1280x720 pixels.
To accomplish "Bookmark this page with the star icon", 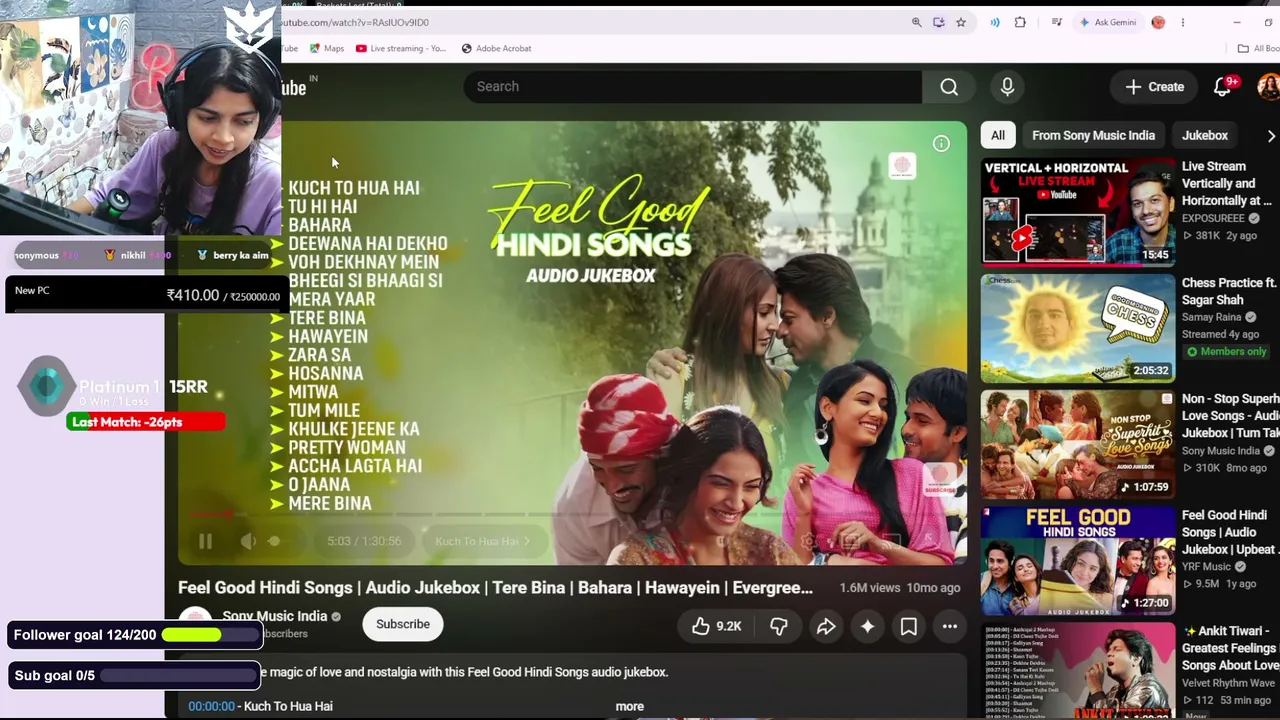I will click(x=961, y=22).
